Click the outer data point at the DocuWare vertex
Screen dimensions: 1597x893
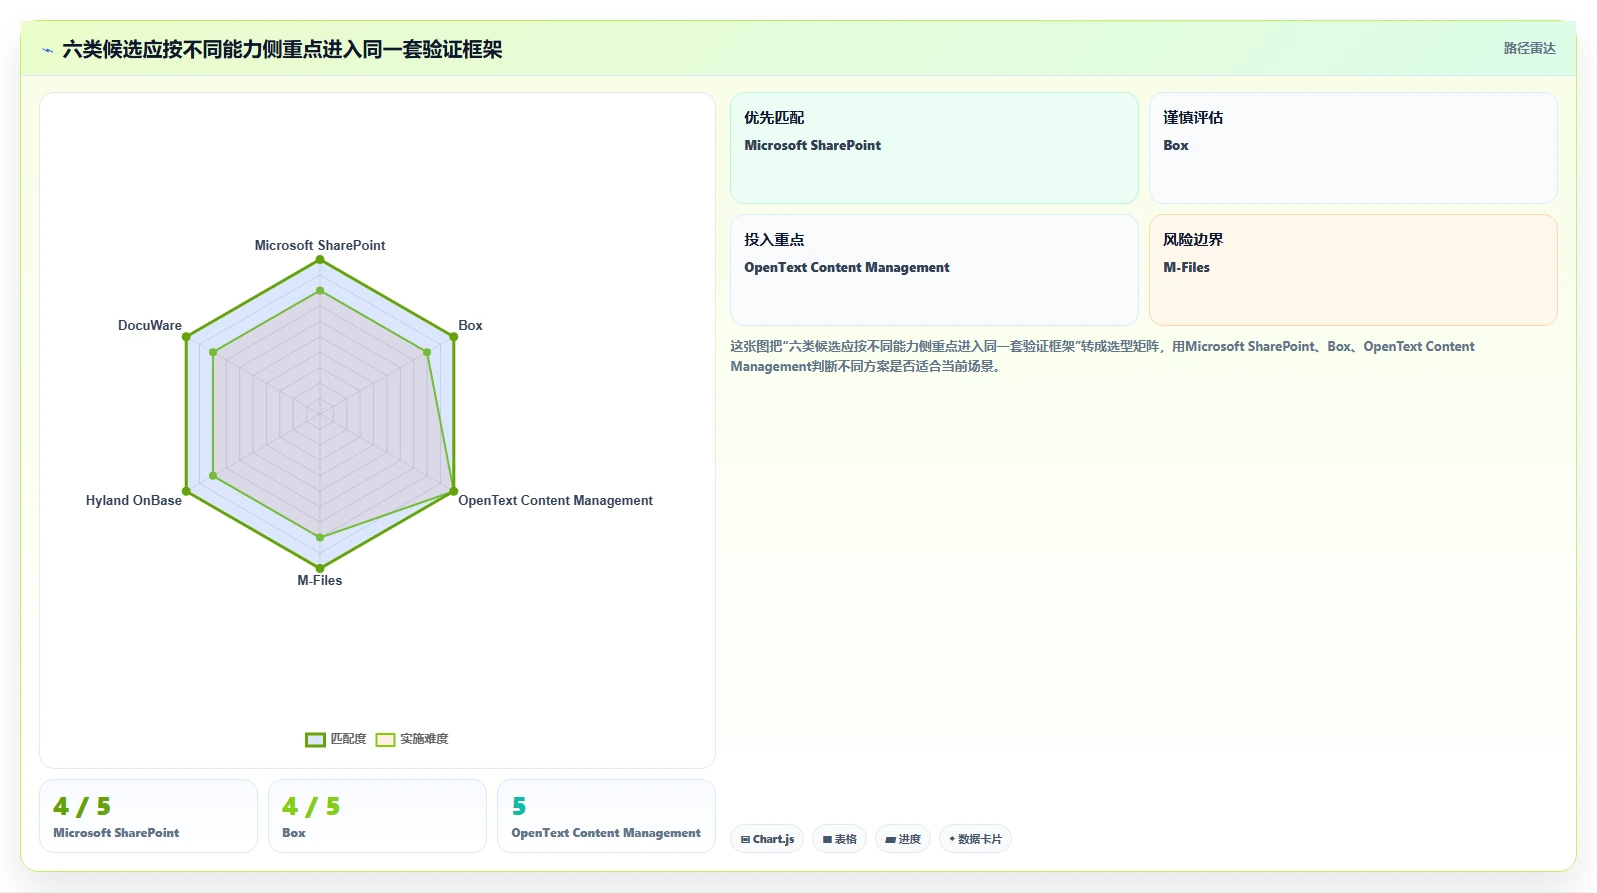186,337
